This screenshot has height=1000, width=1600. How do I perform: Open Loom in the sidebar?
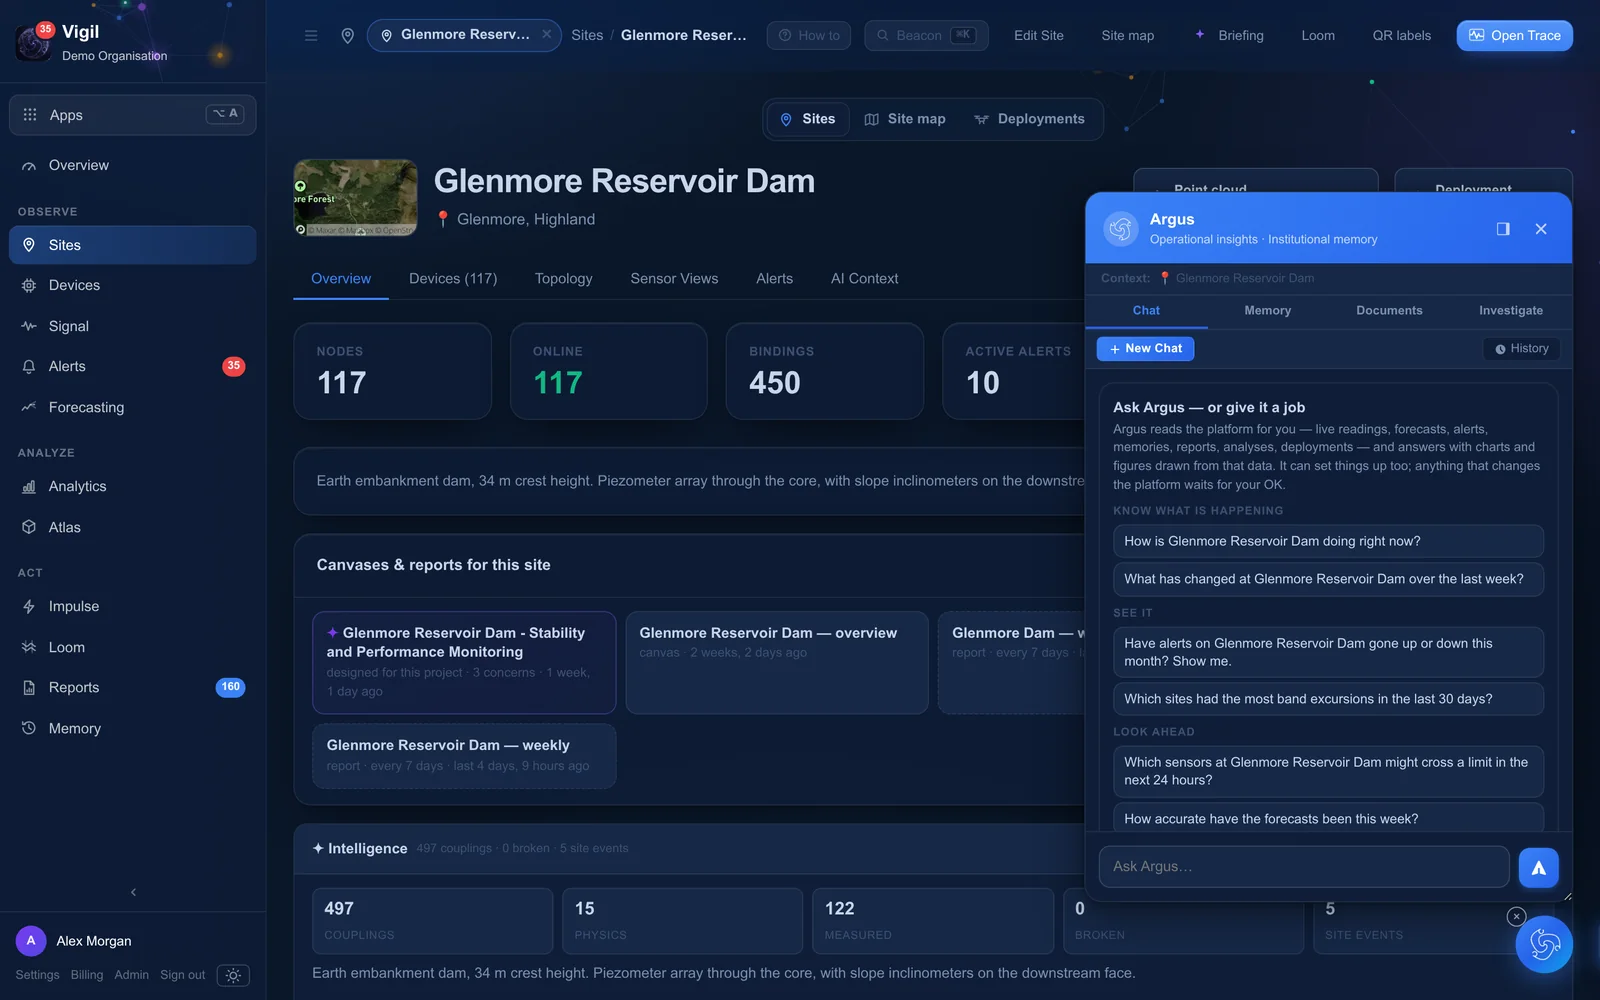[x=133, y=647]
